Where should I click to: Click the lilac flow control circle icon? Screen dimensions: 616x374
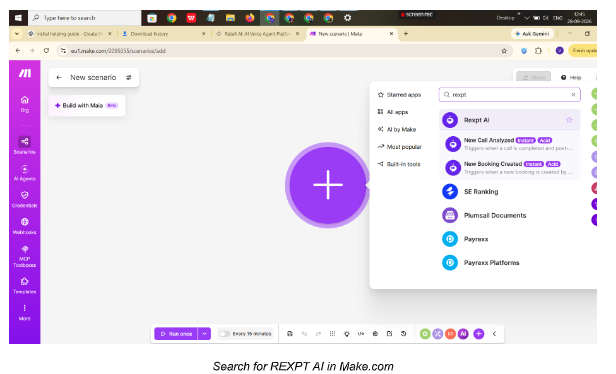[x=437, y=334]
